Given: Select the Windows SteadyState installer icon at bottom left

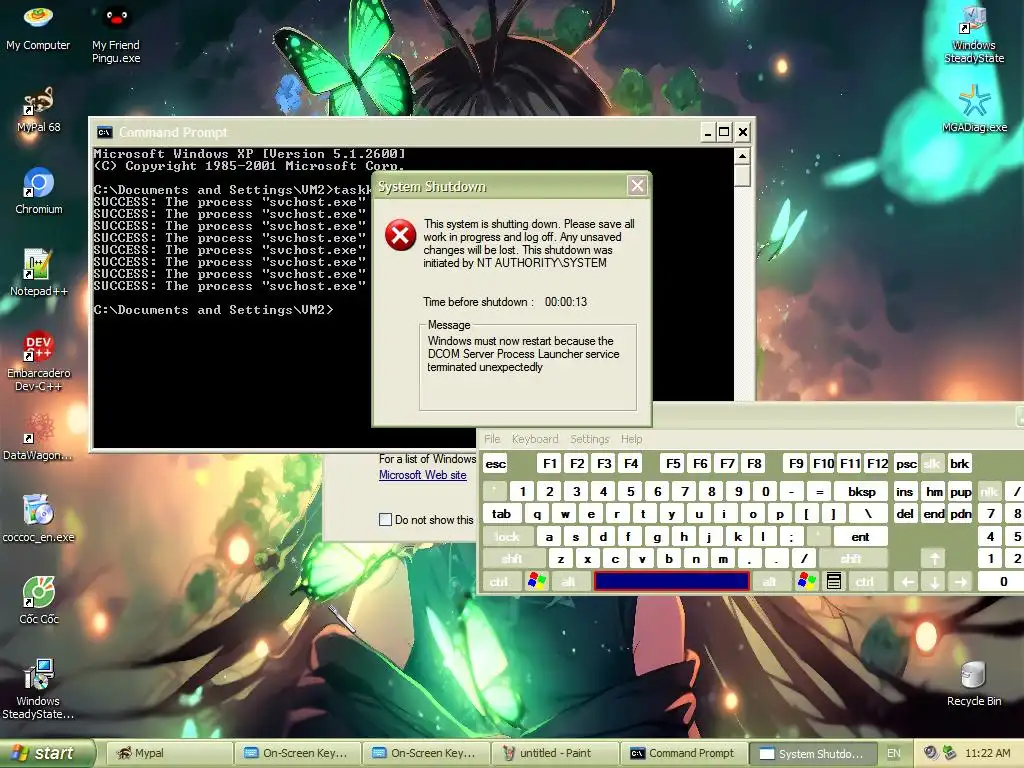Looking at the screenshot, I should tap(39, 689).
